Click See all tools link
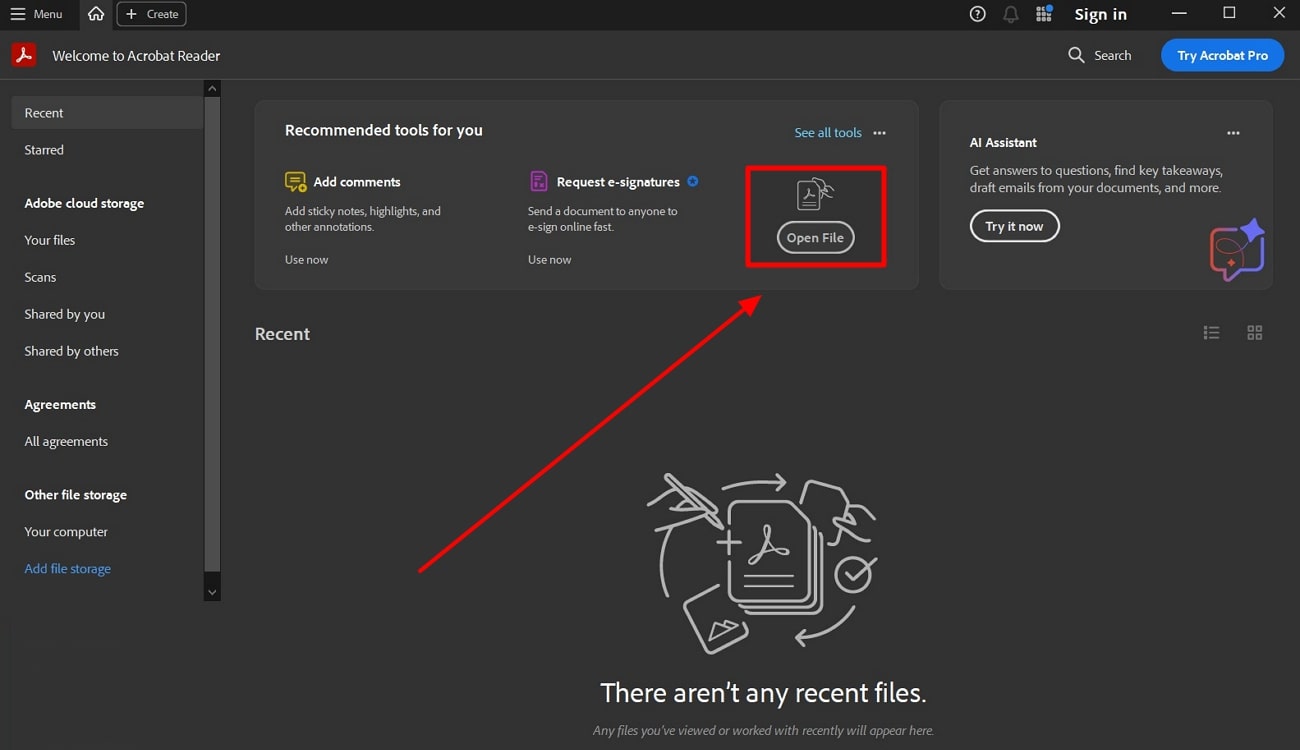 828,132
